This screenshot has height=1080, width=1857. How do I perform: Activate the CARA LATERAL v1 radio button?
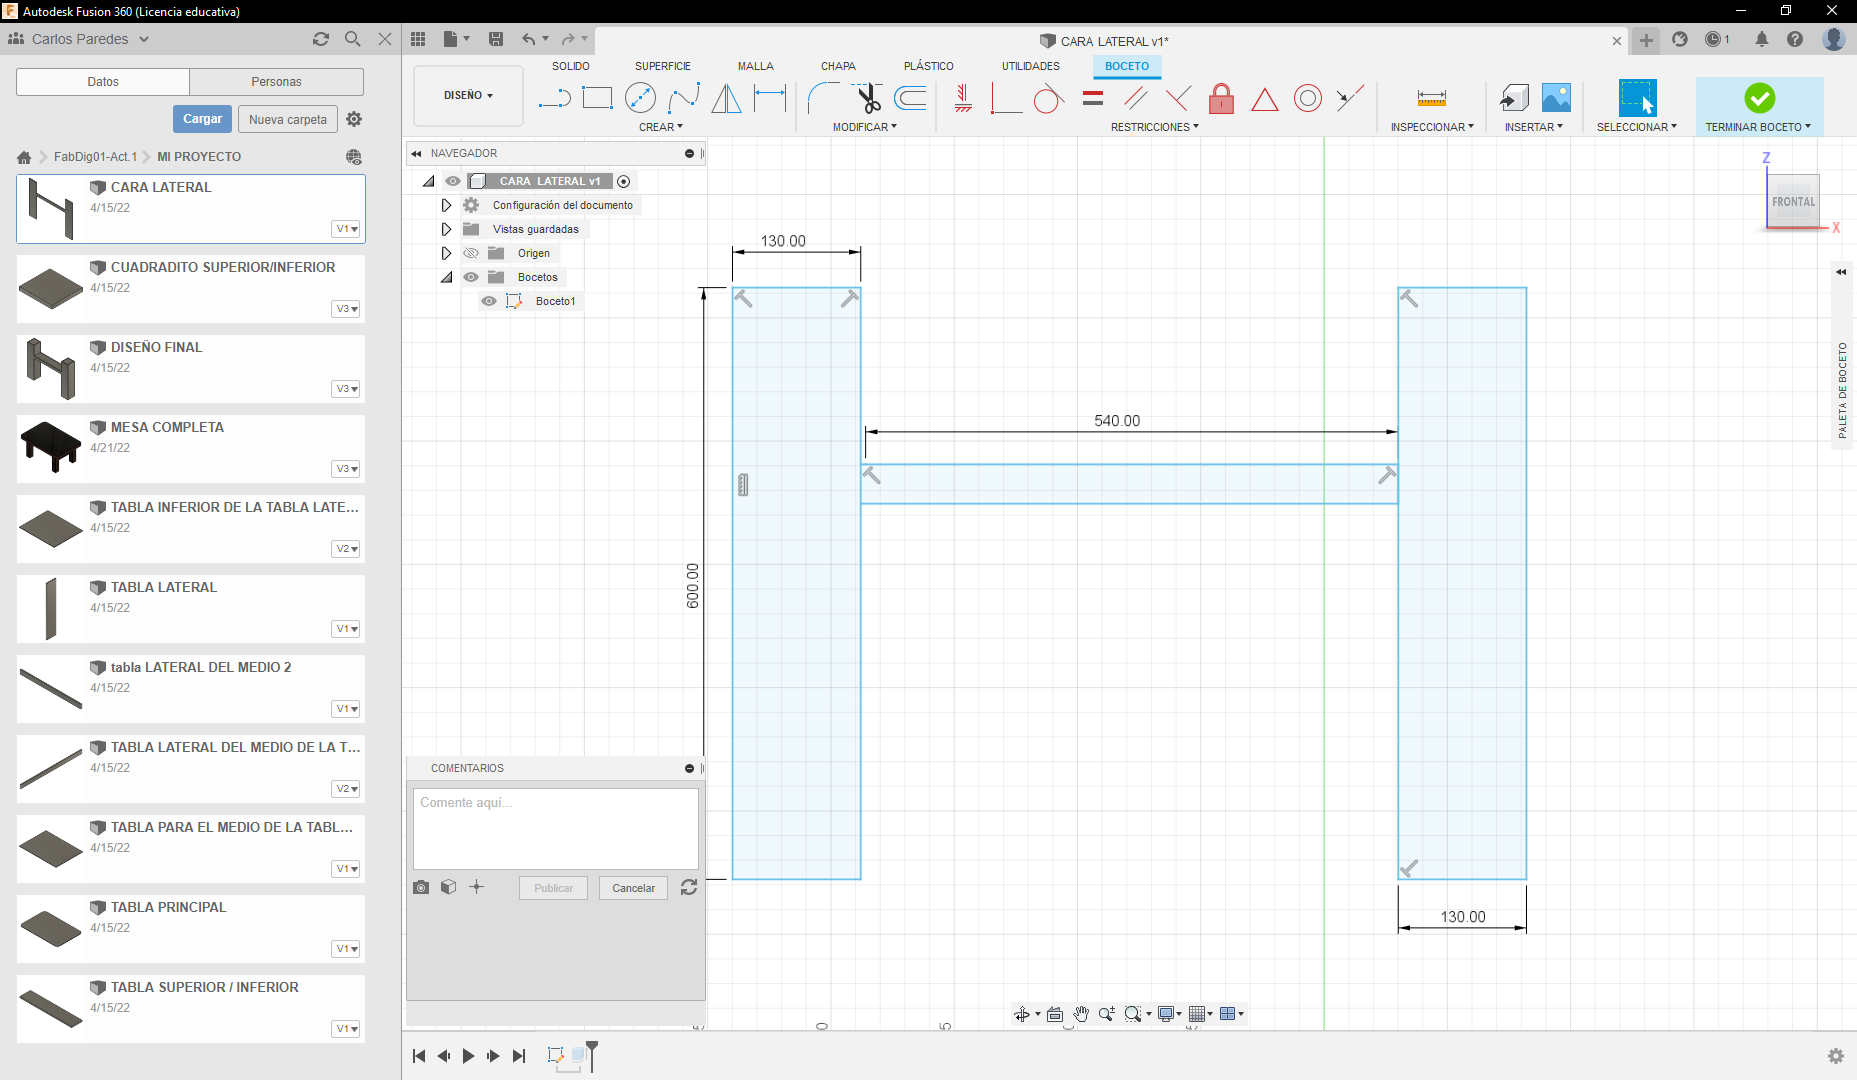pyautogui.click(x=624, y=181)
